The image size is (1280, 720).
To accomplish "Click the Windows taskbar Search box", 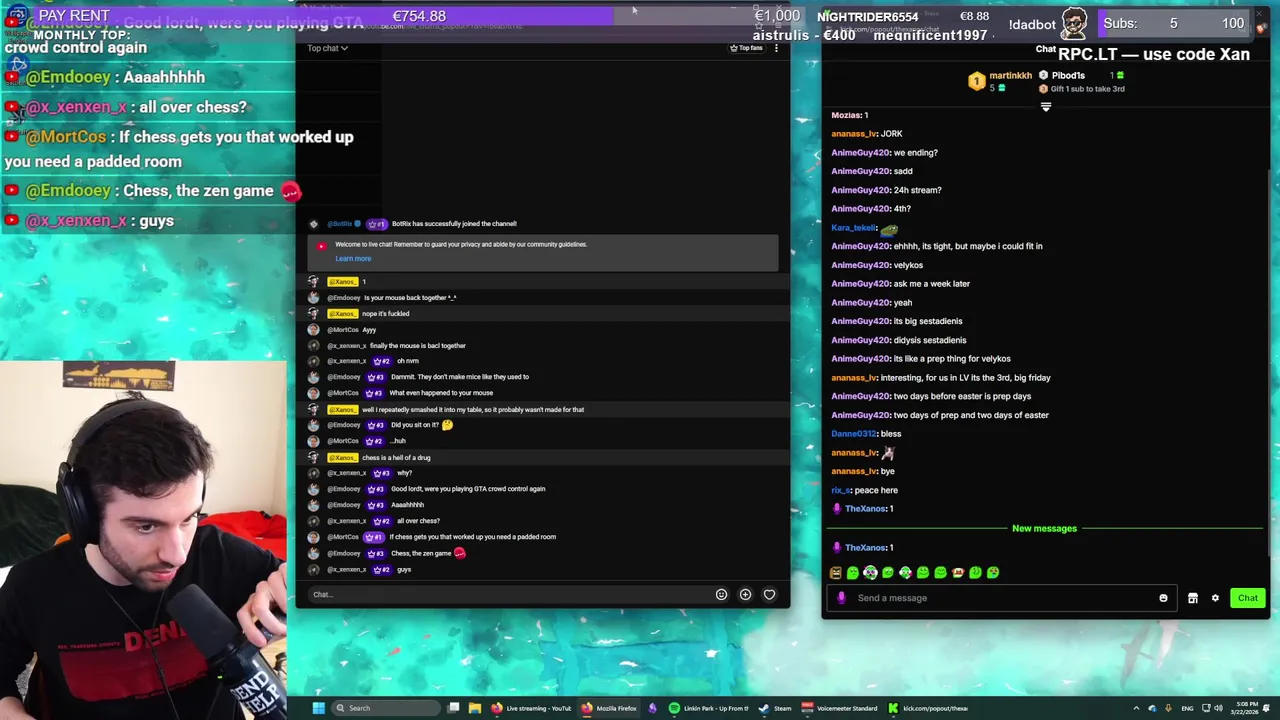I will click(388, 708).
